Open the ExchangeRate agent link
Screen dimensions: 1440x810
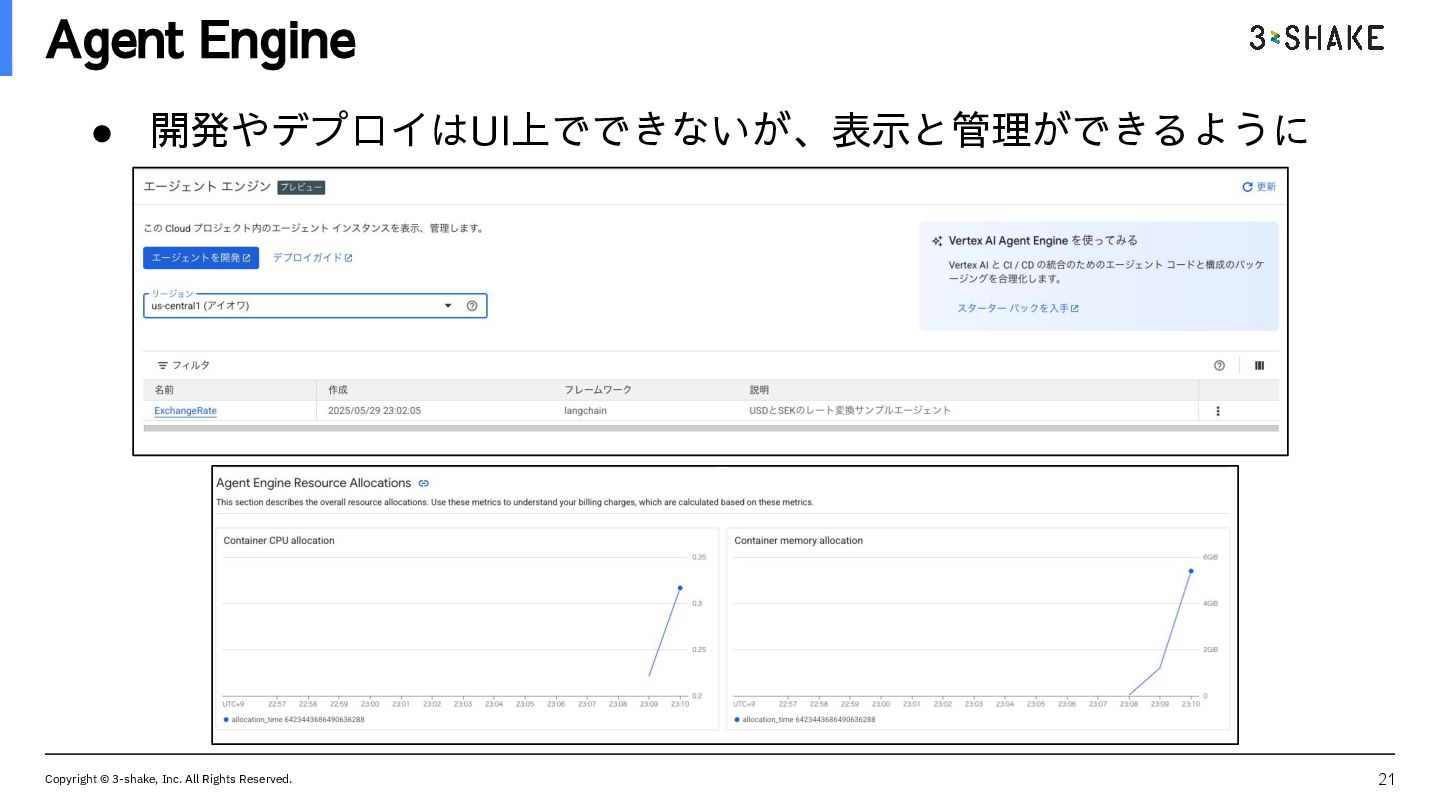(185, 411)
